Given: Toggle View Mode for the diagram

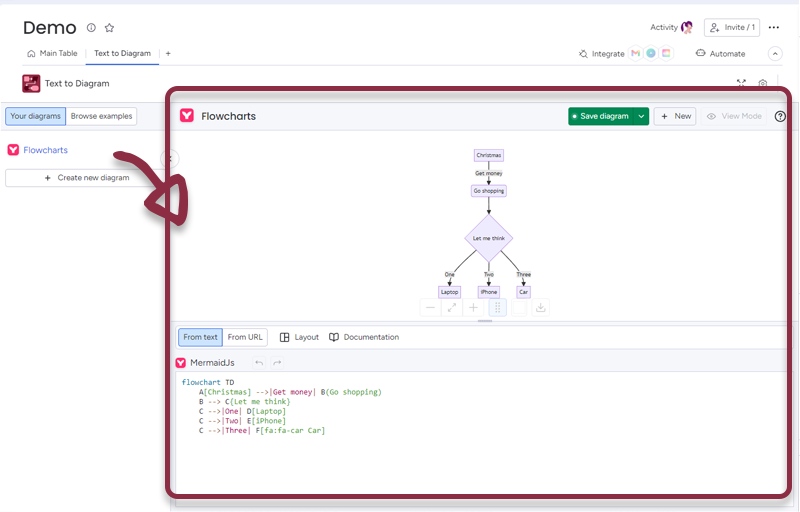Looking at the screenshot, I should click(x=734, y=116).
